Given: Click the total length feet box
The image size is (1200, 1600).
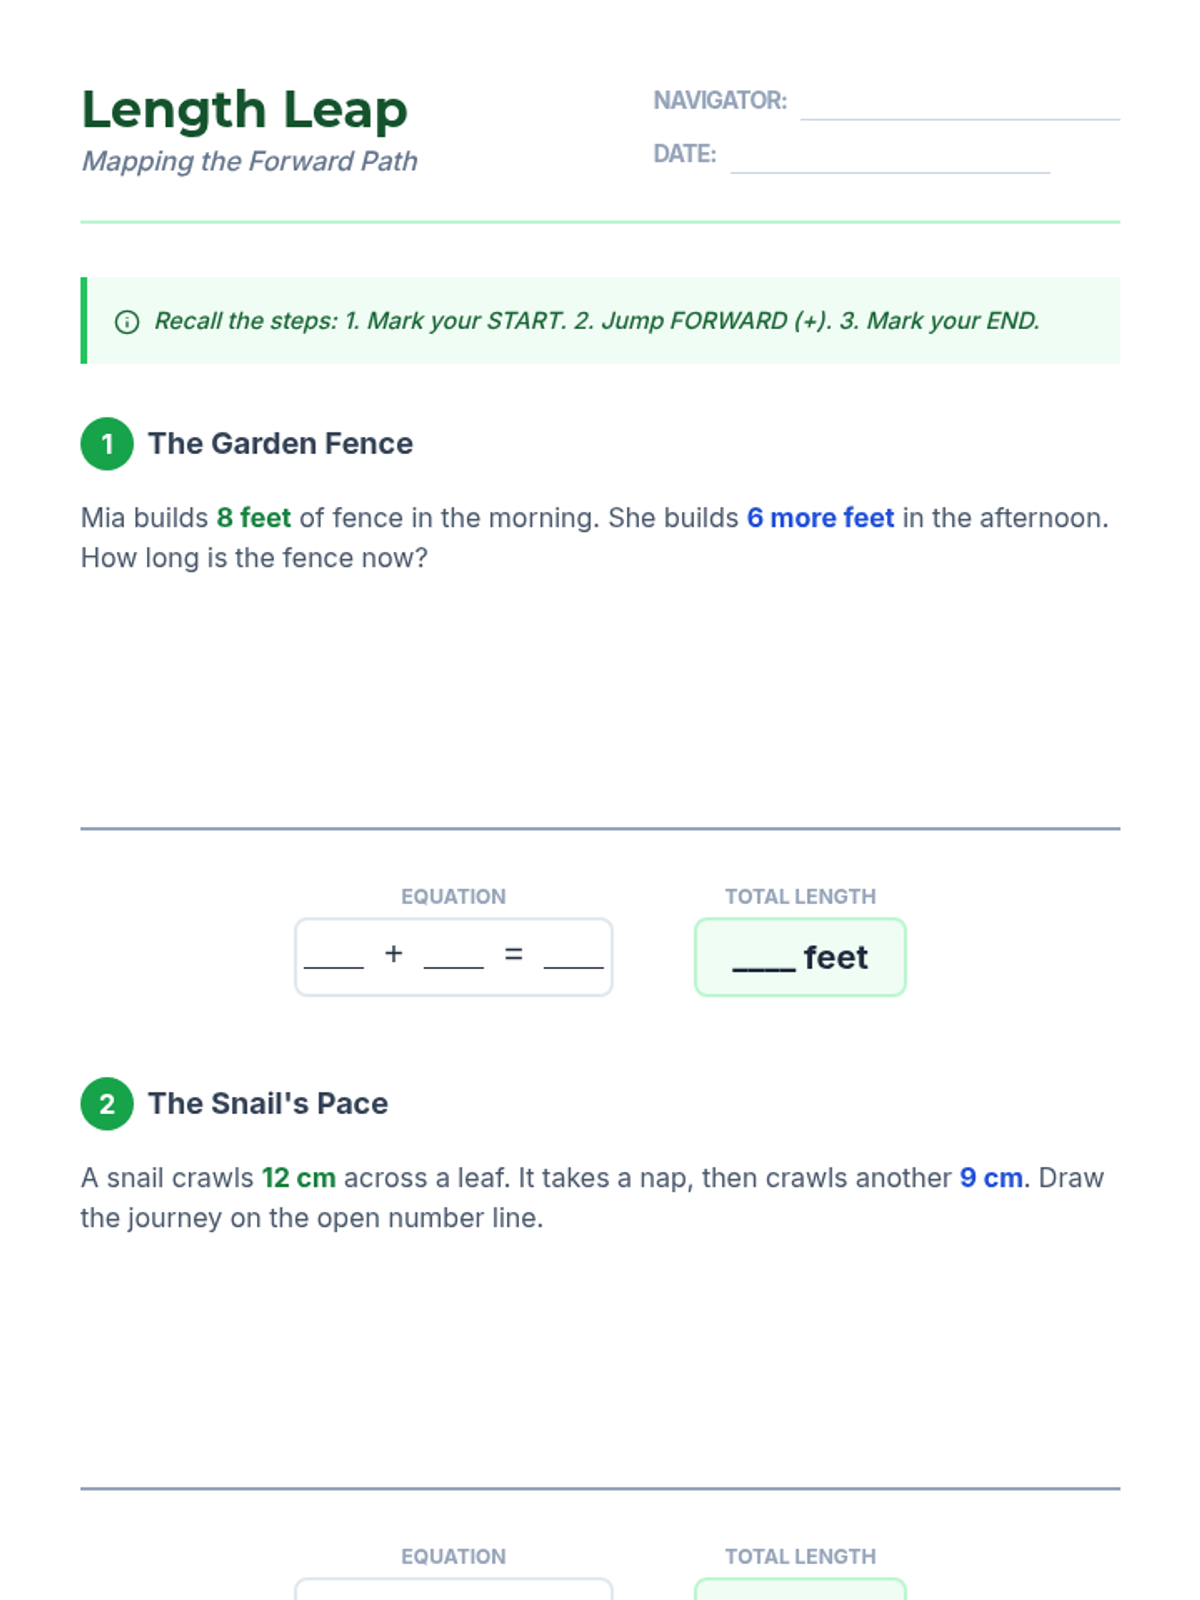Looking at the screenshot, I should point(800,958).
